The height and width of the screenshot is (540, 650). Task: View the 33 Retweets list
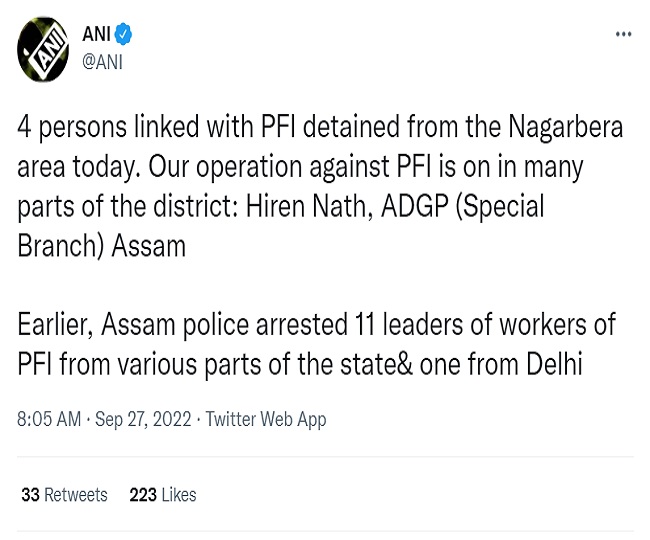(64, 495)
